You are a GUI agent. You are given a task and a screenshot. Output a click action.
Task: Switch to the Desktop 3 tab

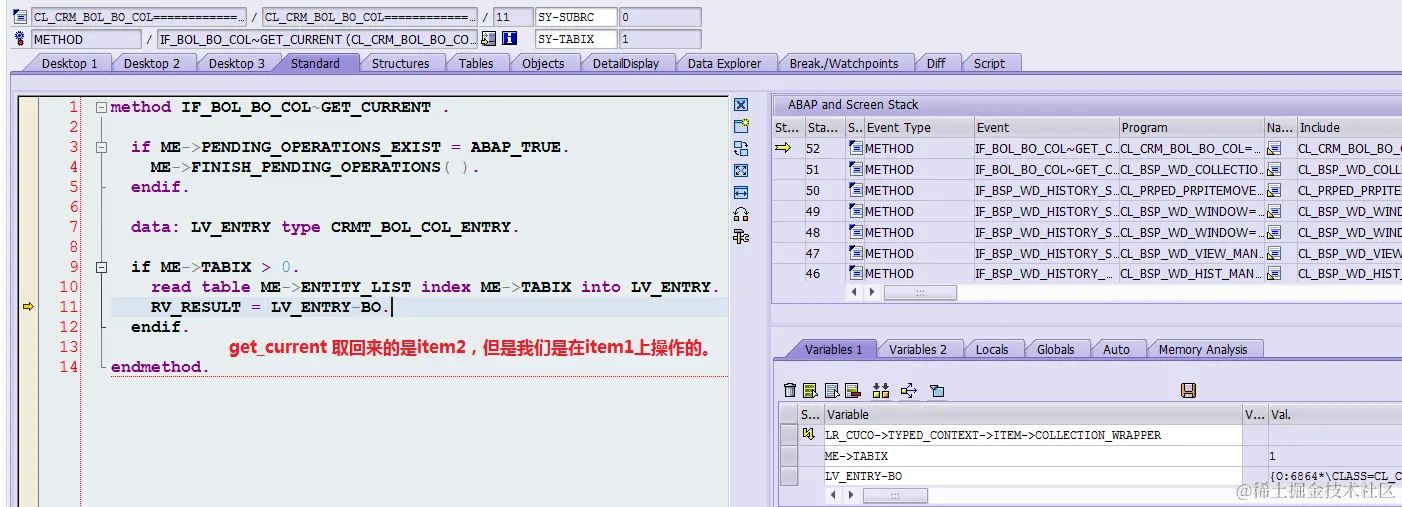pyautogui.click(x=237, y=63)
